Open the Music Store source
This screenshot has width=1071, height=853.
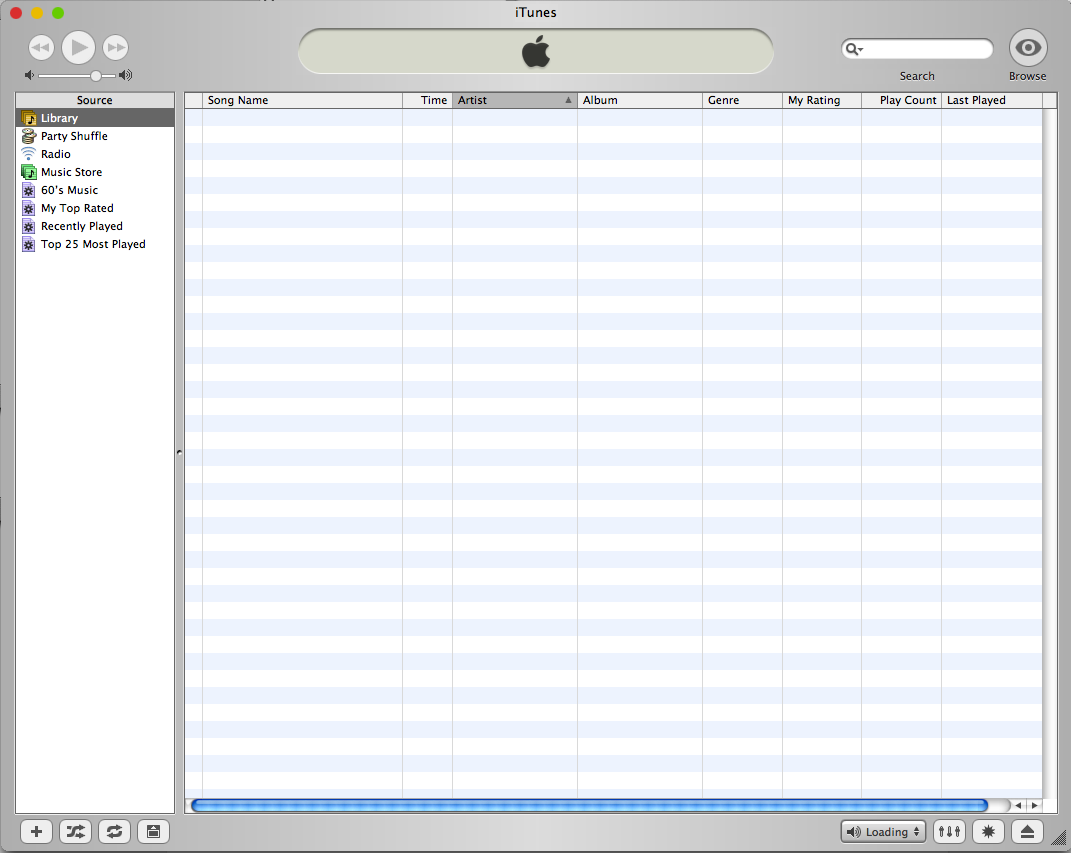(95, 172)
